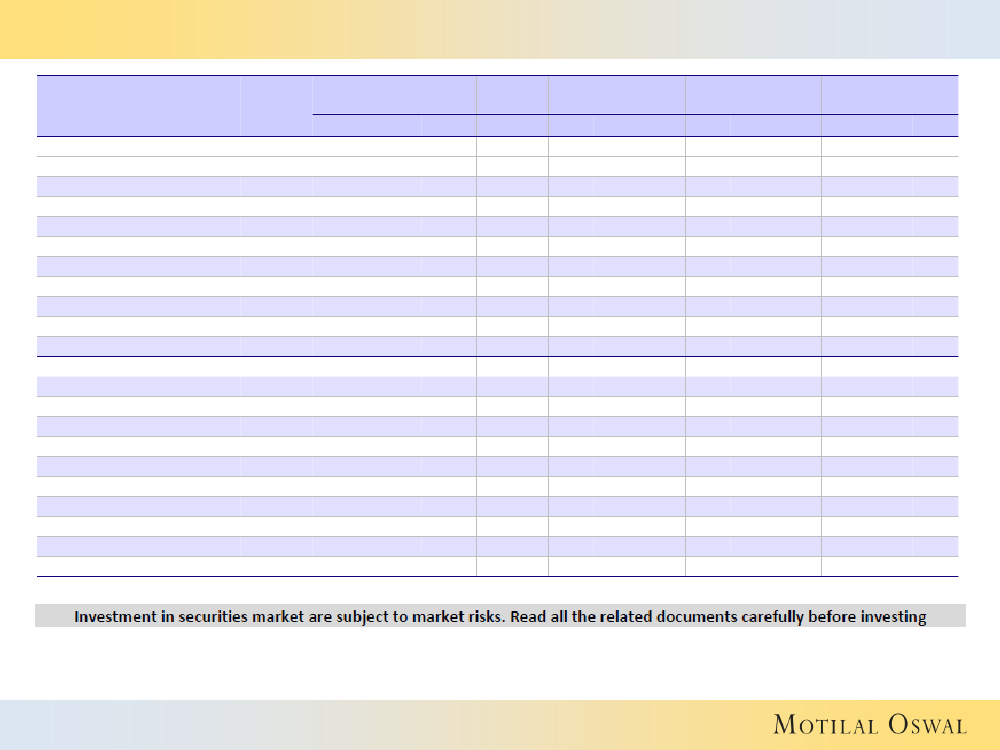
Task: Select the top-right header cell of the table
Action: [889, 95]
